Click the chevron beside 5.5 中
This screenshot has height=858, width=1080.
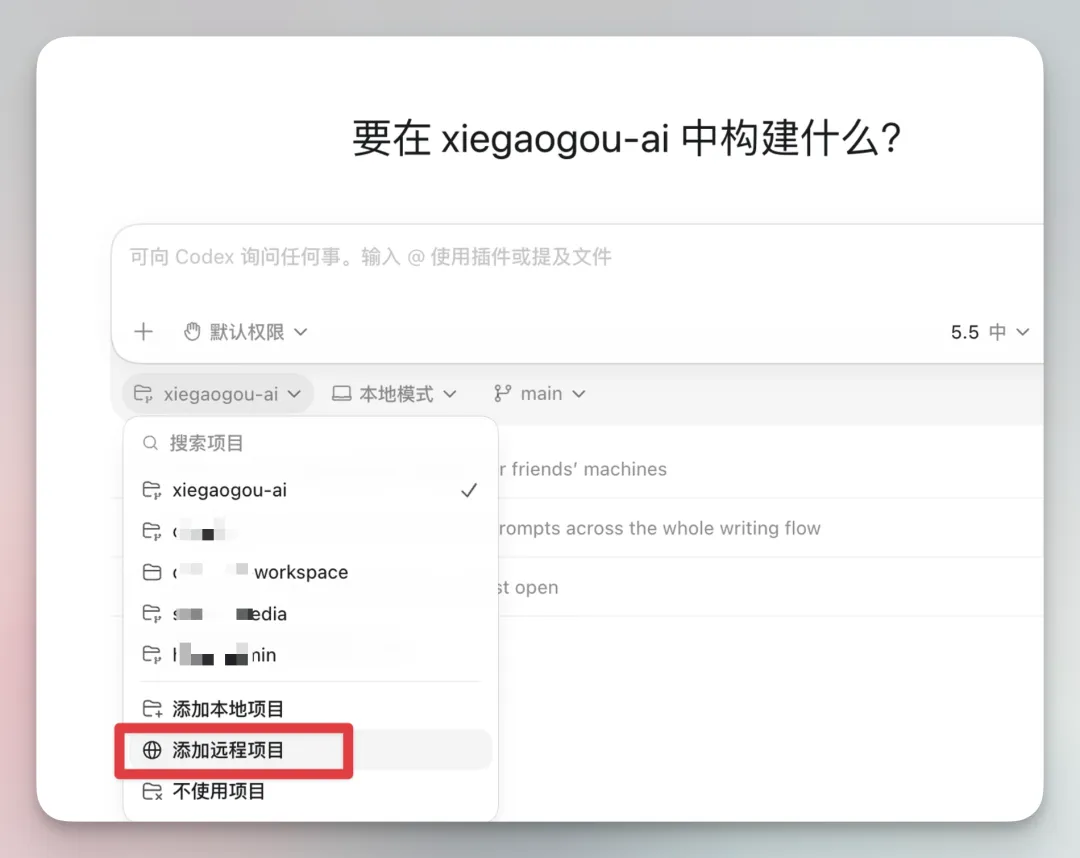pyautogui.click(x=1023, y=332)
